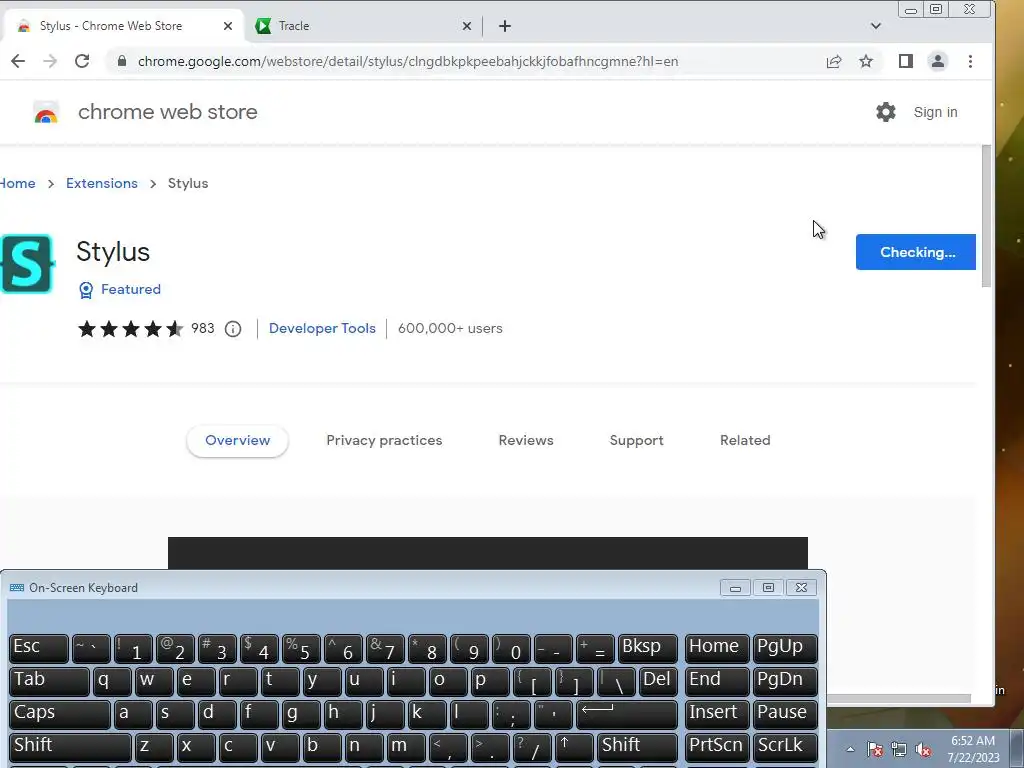Viewport: 1024px width, 768px height.
Task: Open the Chrome side panel icon
Action: [x=906, y=61]
